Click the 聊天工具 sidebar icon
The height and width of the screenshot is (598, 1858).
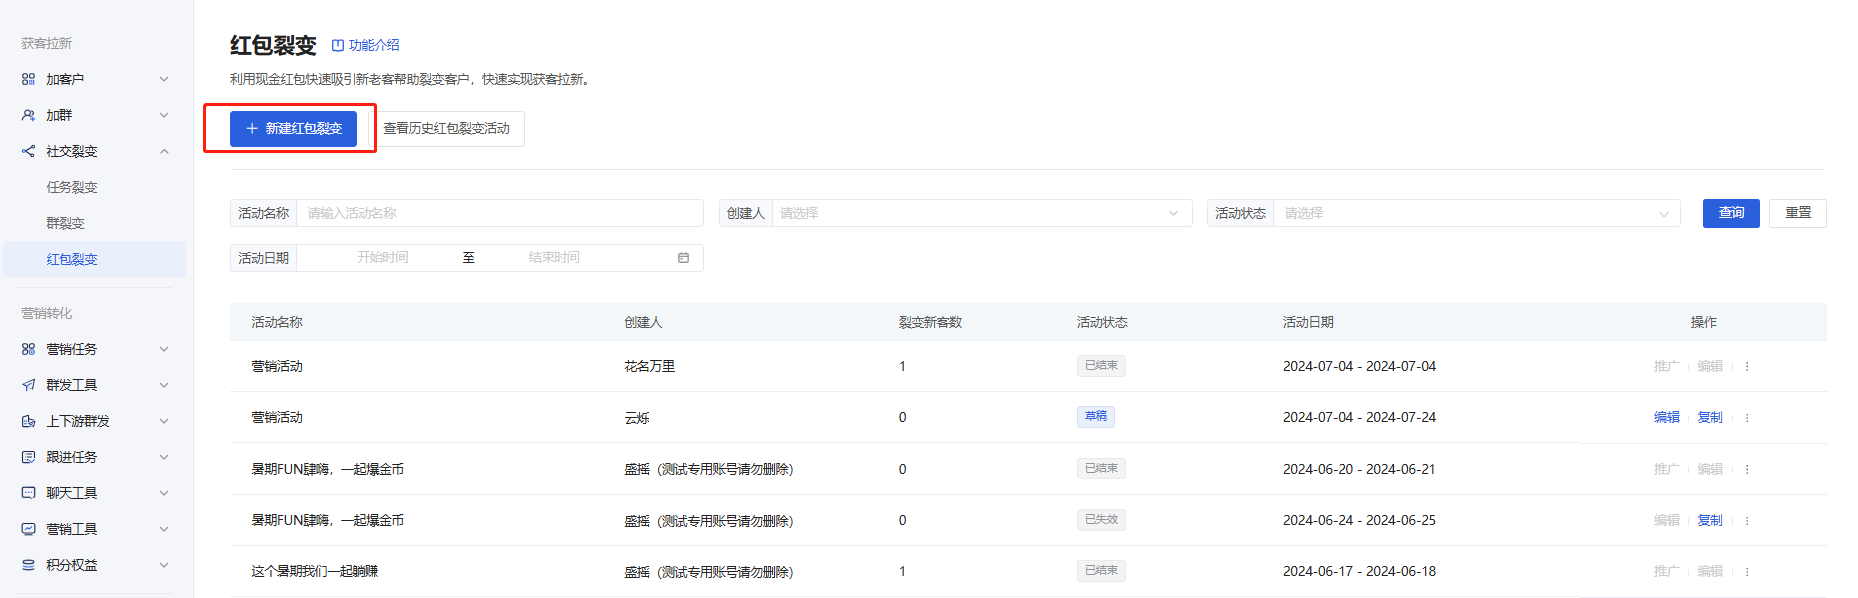pyautogui.click(x=28, y=493)
